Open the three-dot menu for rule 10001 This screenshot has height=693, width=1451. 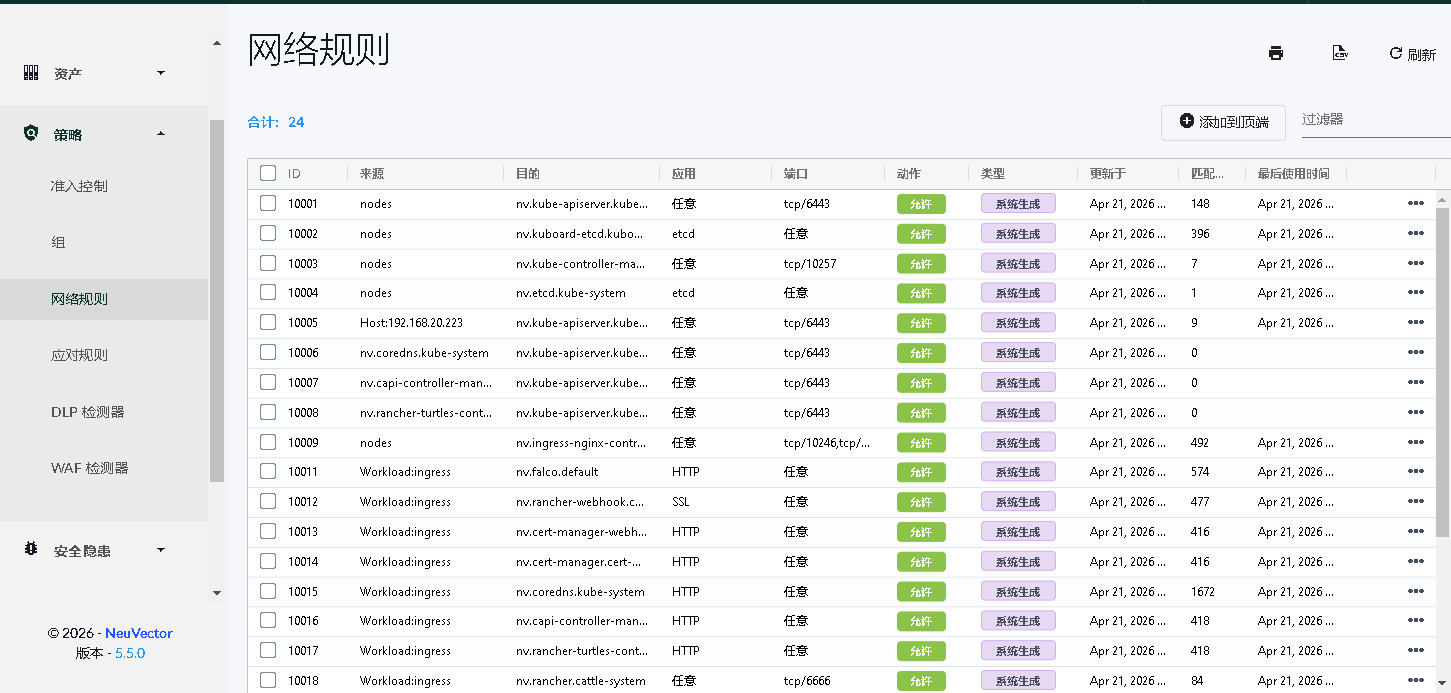click(1415, 204)
